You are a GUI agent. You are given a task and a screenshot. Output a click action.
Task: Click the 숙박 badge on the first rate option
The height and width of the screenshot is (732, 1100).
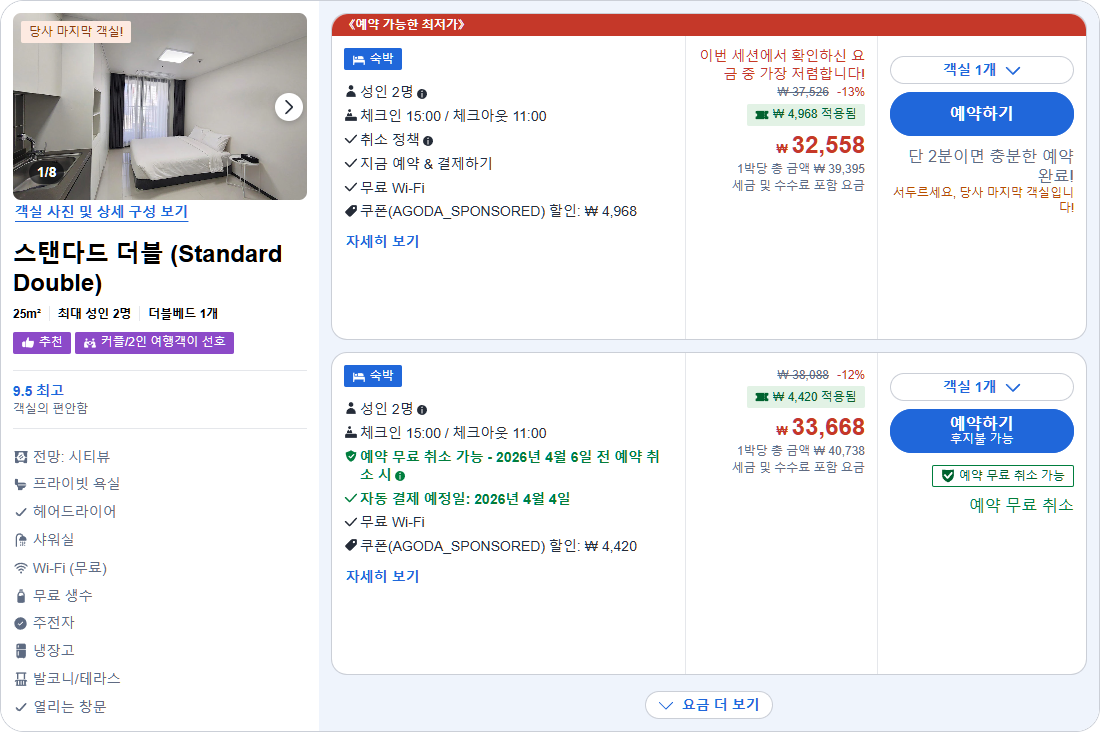coord(372,59)
